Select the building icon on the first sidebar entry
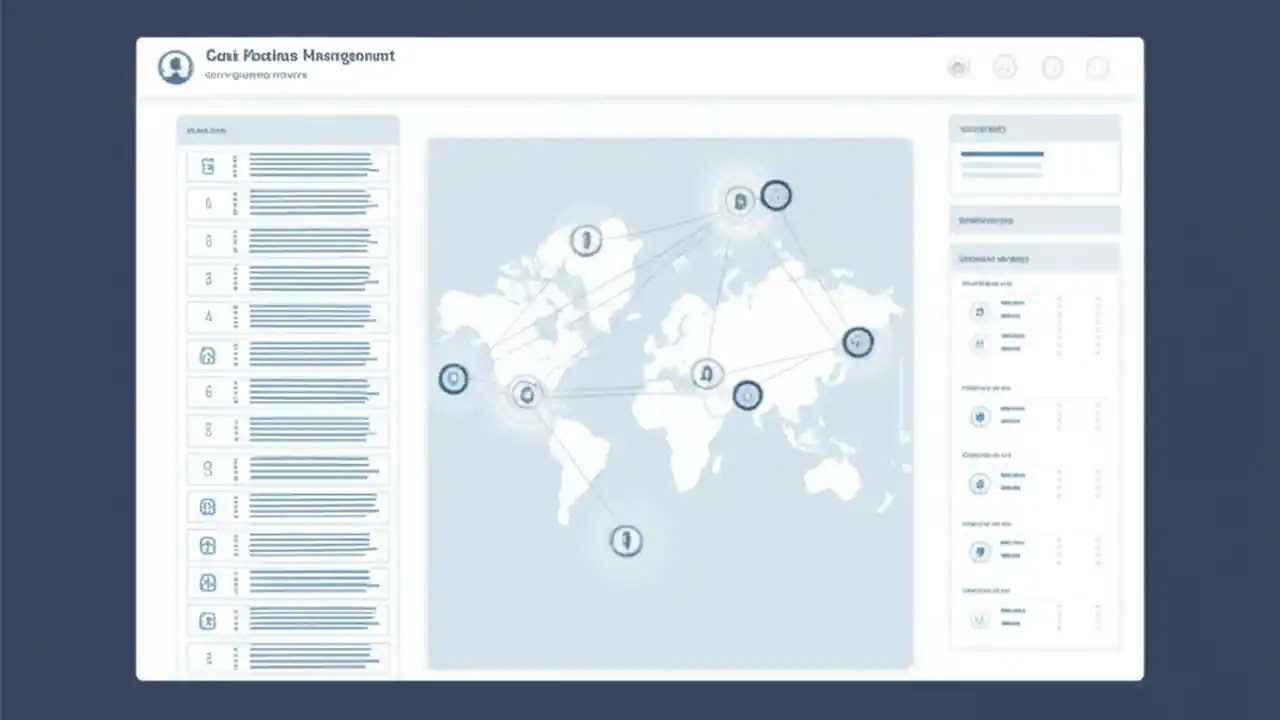Viewport: 1280px width, 720px height. click(207, 166)
